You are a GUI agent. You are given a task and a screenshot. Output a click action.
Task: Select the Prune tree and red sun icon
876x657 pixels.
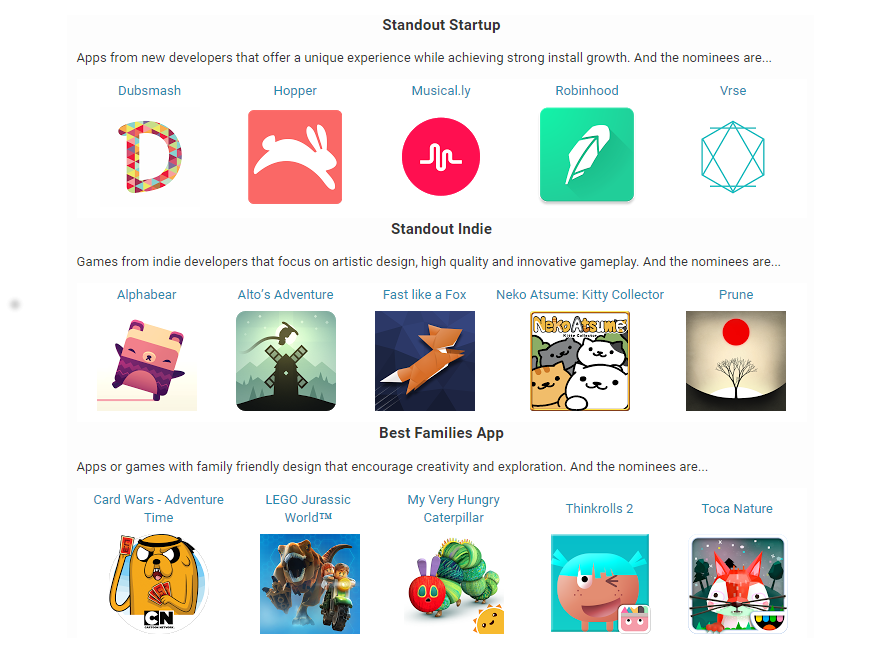736,361
